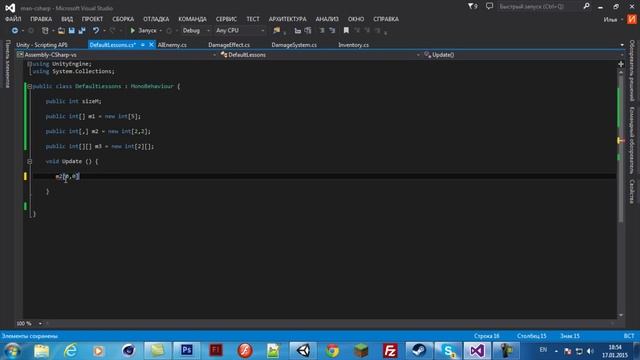640x360 pixels.
Task: Open Unity from the taskbar
Action: [x=303, y=351]
